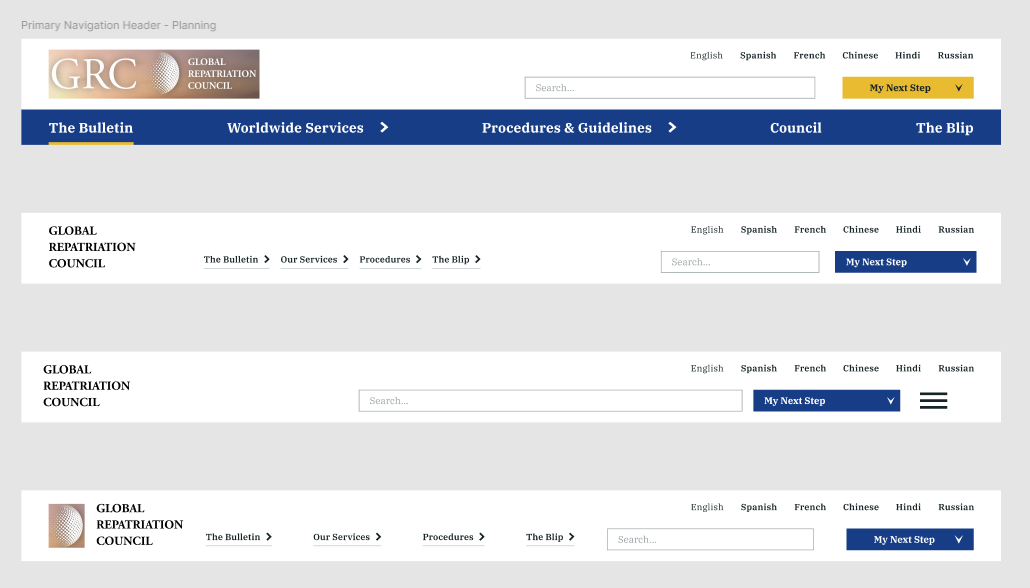
Task: Open The Bulletin link in the second header
Action: (231, 260)
